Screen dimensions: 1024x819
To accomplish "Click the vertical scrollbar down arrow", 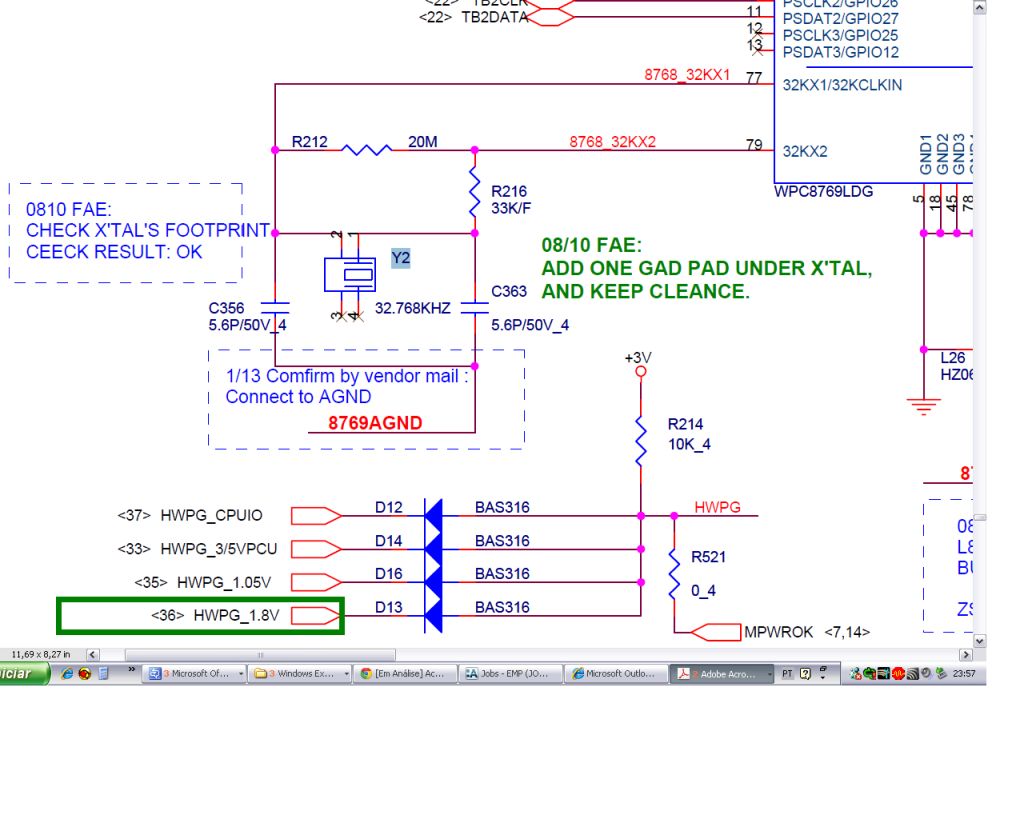I will [x=979, y=641].
